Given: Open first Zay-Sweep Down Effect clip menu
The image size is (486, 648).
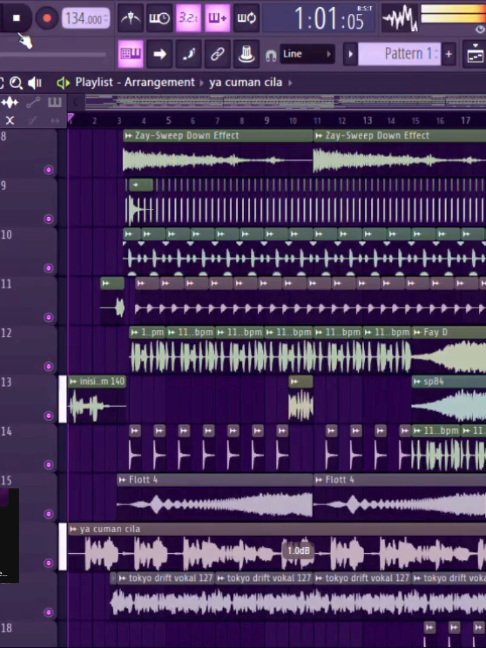Looking at the screenshot, I should coord(128,136).
